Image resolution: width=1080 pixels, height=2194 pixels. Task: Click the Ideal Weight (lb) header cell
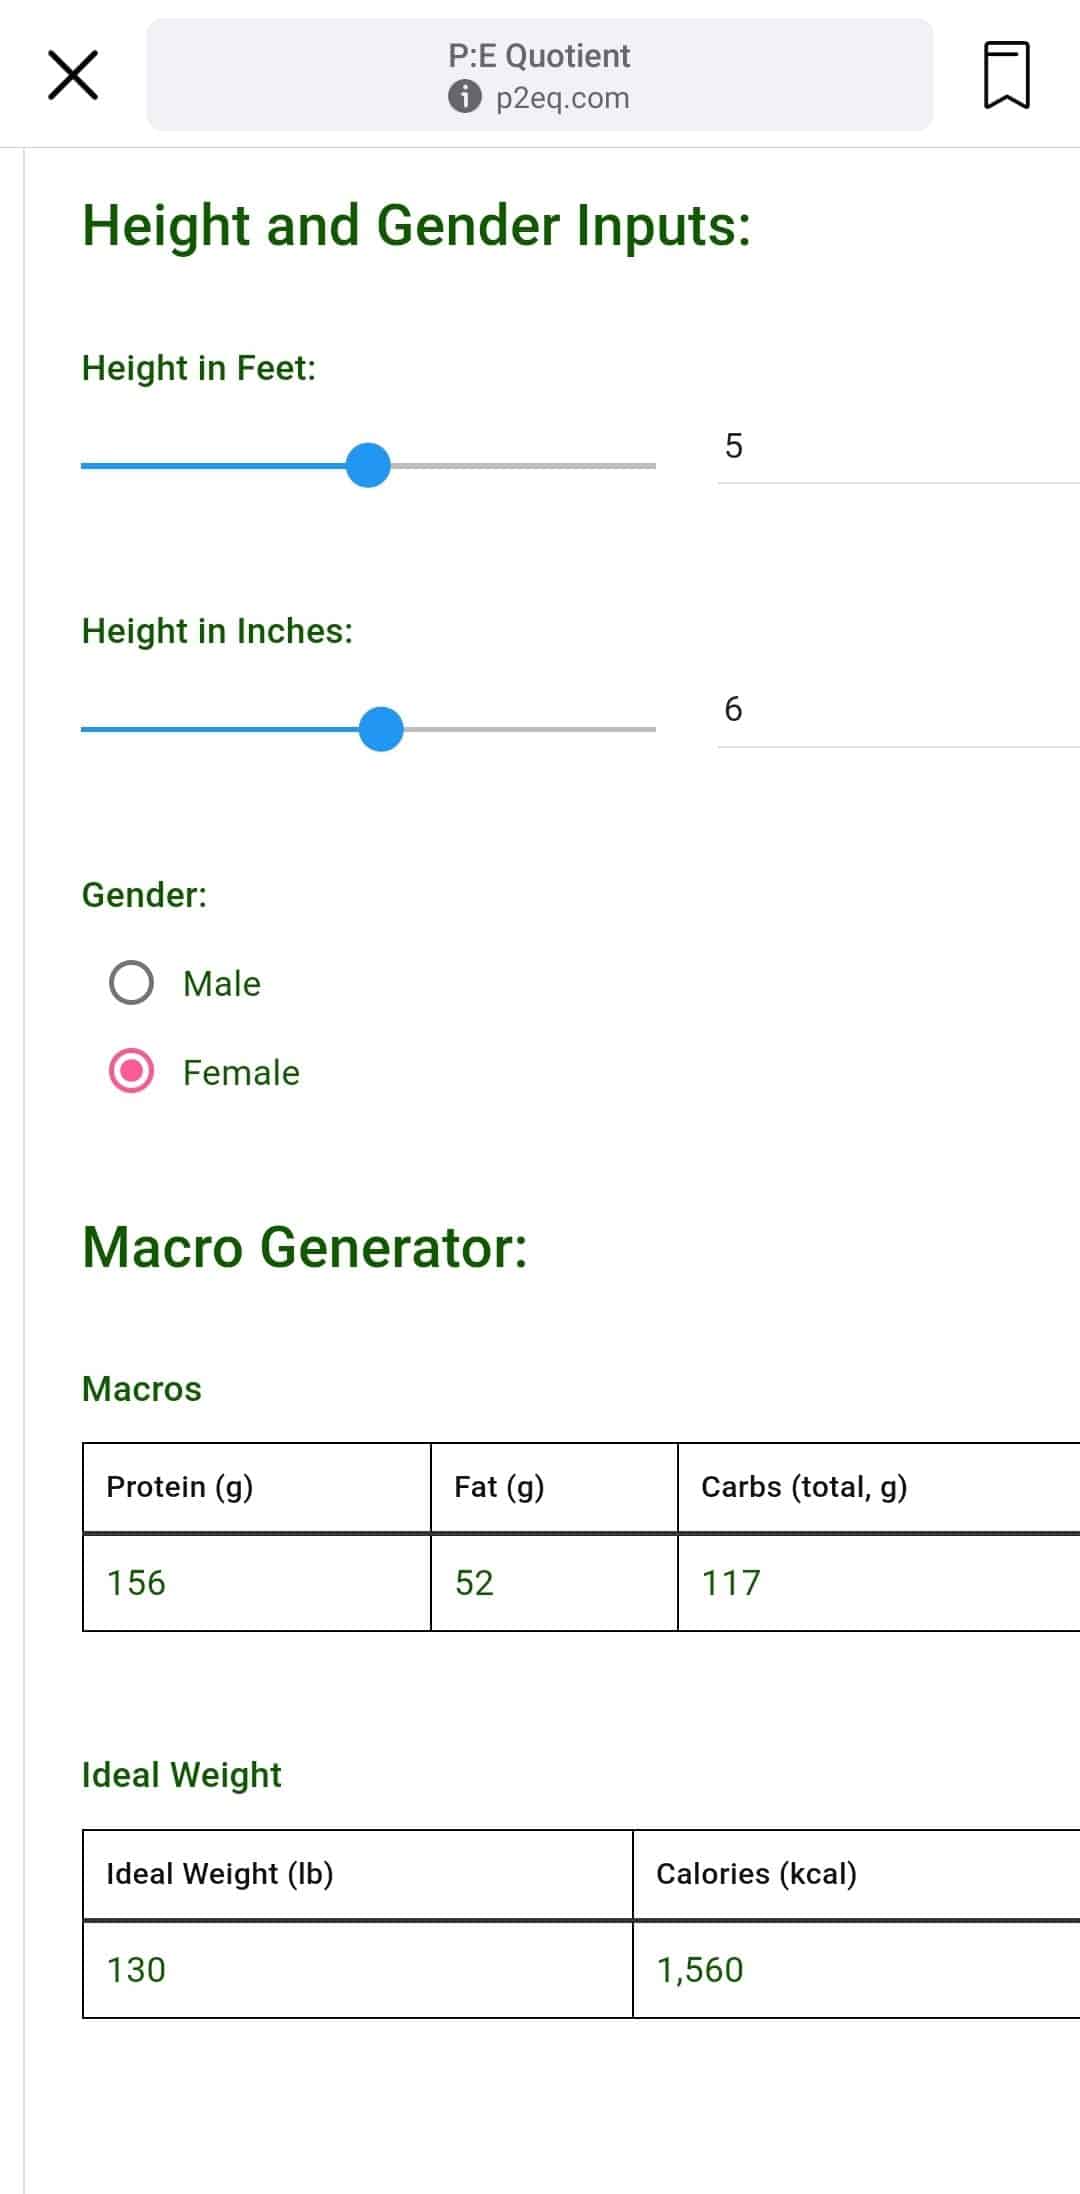(358, 1874)
